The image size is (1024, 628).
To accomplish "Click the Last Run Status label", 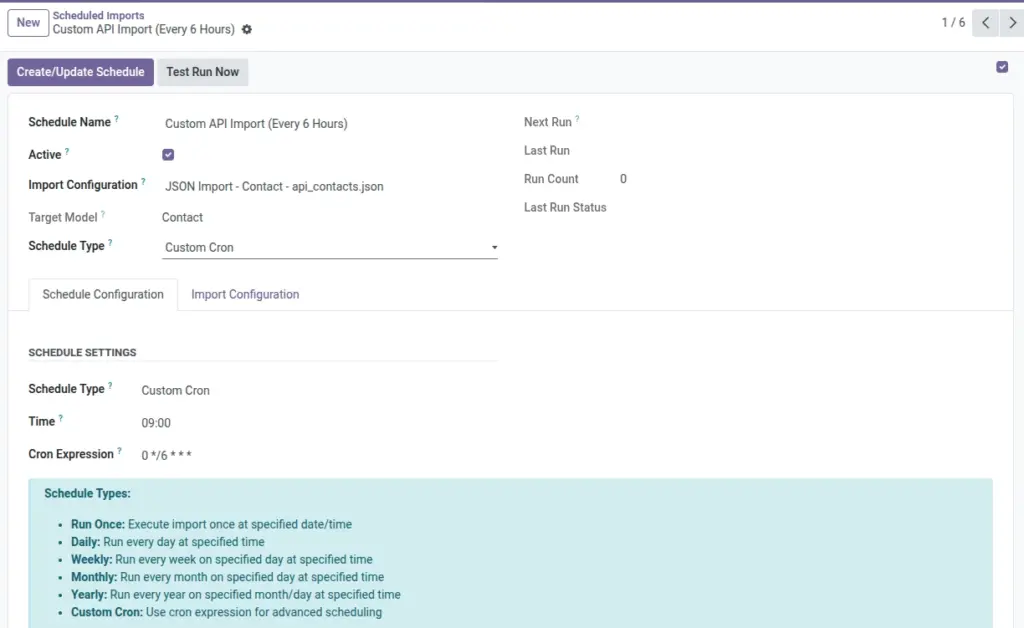I will tap(565, 208).
